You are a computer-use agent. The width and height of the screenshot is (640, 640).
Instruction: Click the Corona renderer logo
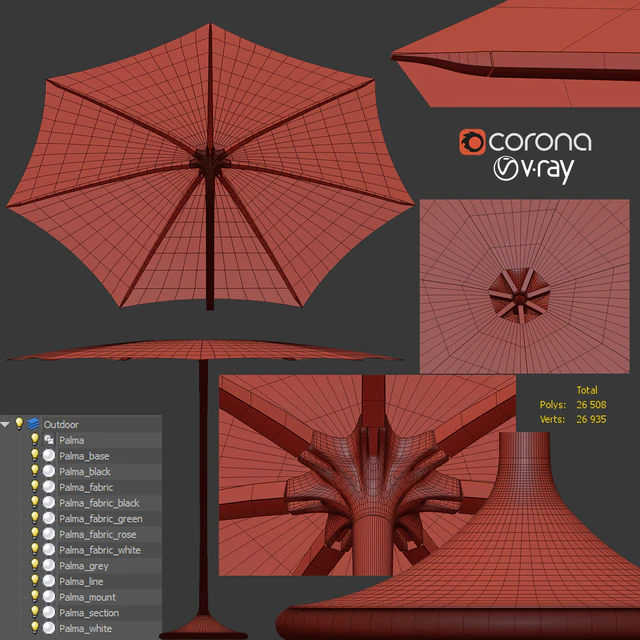(525, 141)
